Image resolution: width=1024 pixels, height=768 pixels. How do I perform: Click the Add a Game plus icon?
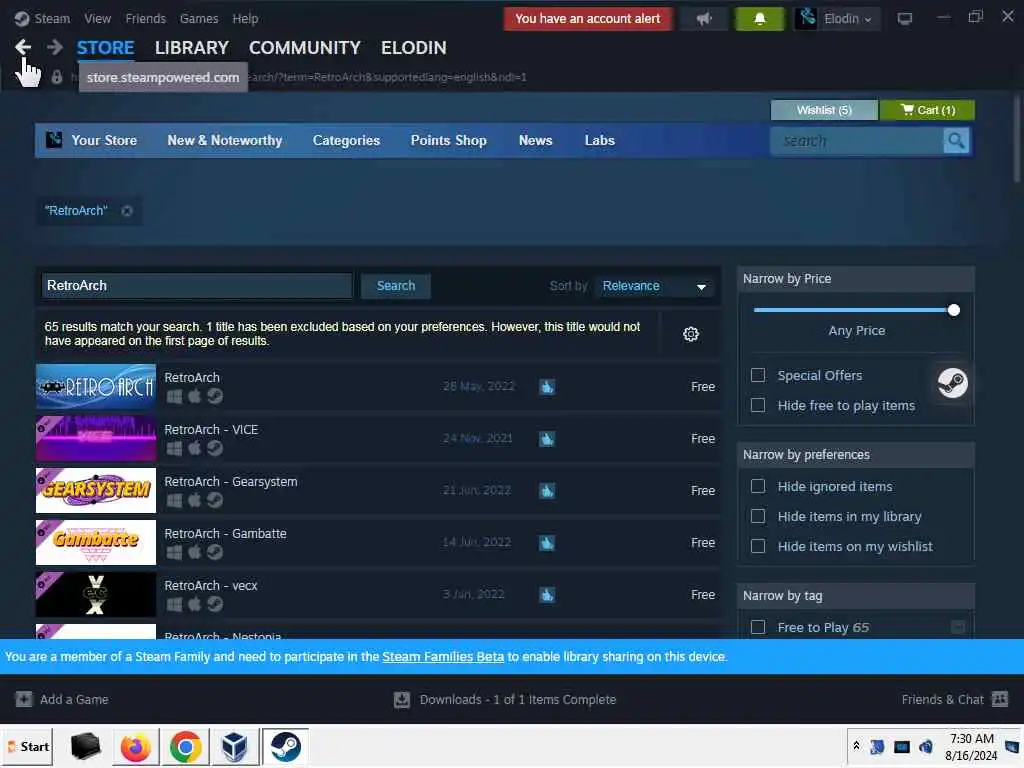(x=24, y=699)
